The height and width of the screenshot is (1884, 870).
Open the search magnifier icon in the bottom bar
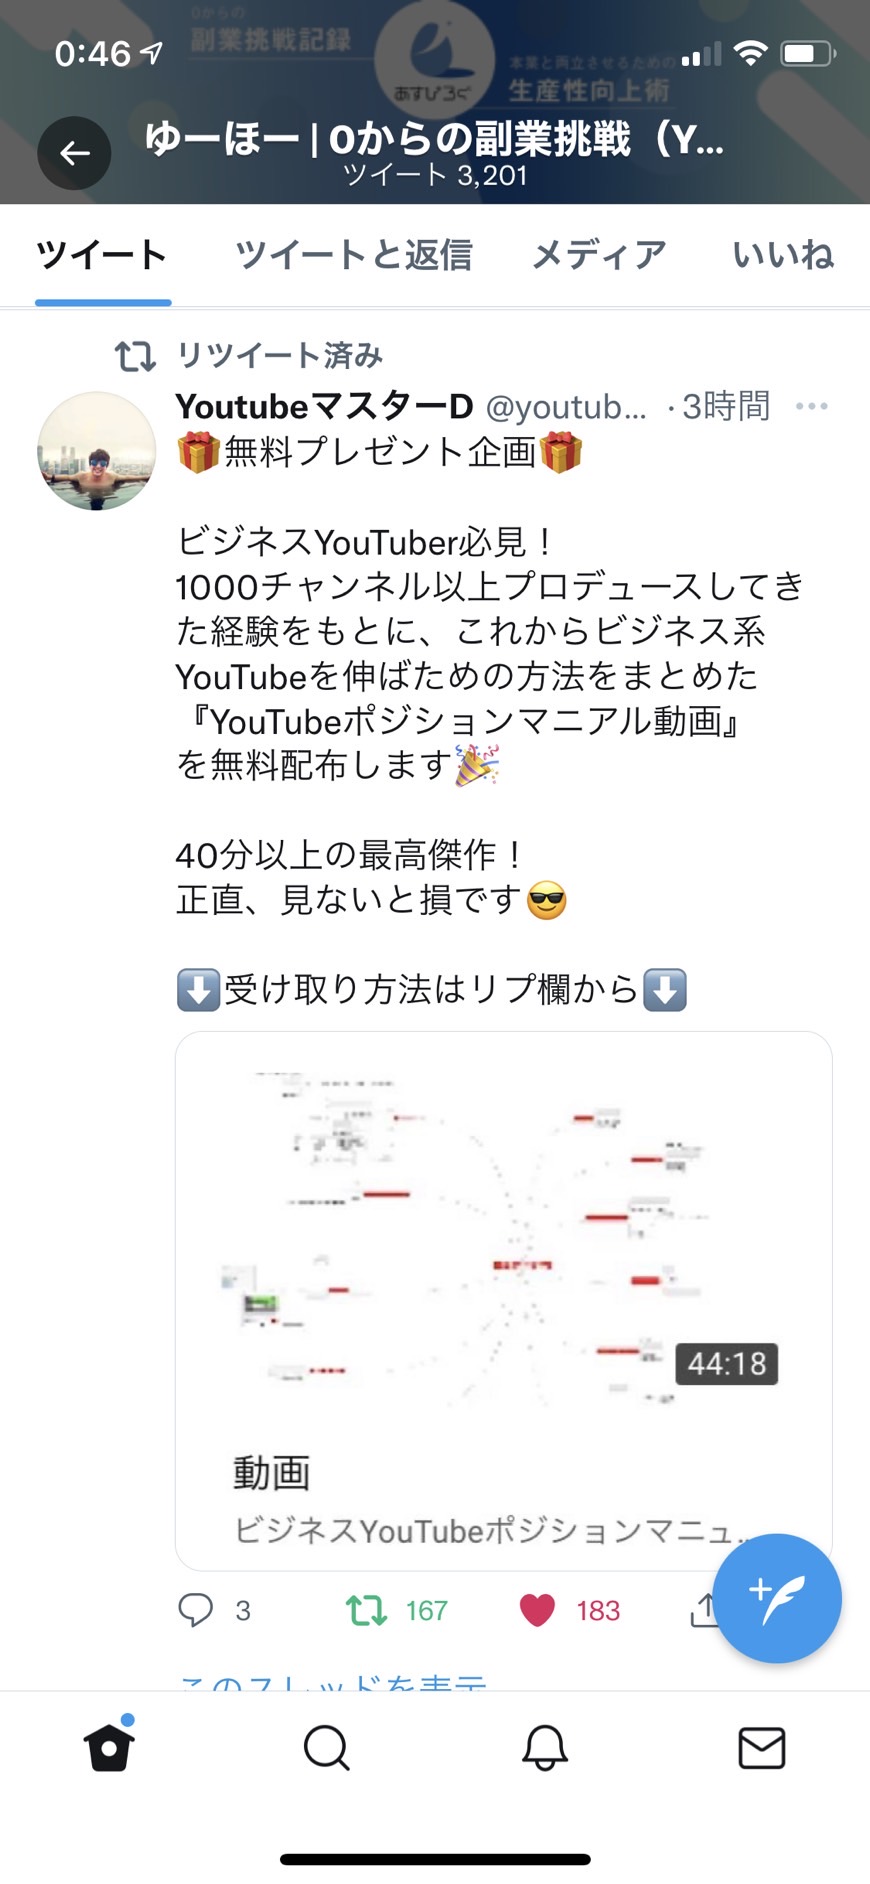(326, 1748)
